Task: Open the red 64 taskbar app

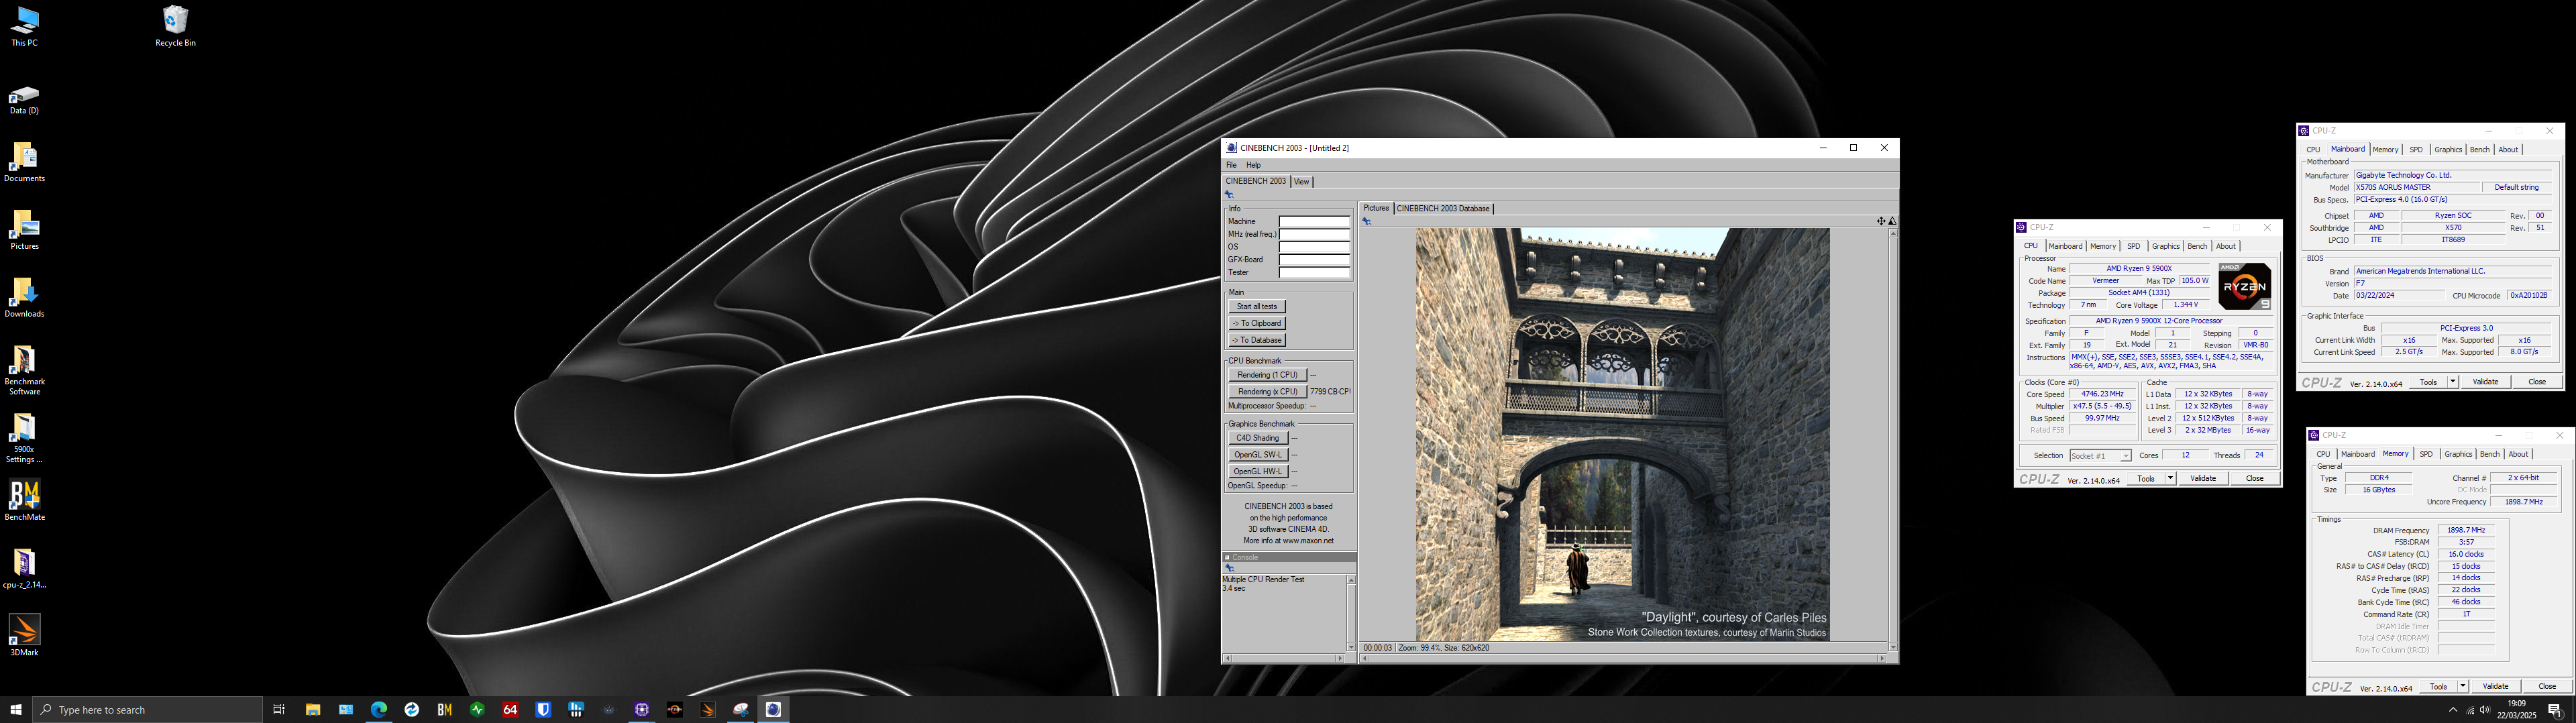Action: [x=510, y=710]
